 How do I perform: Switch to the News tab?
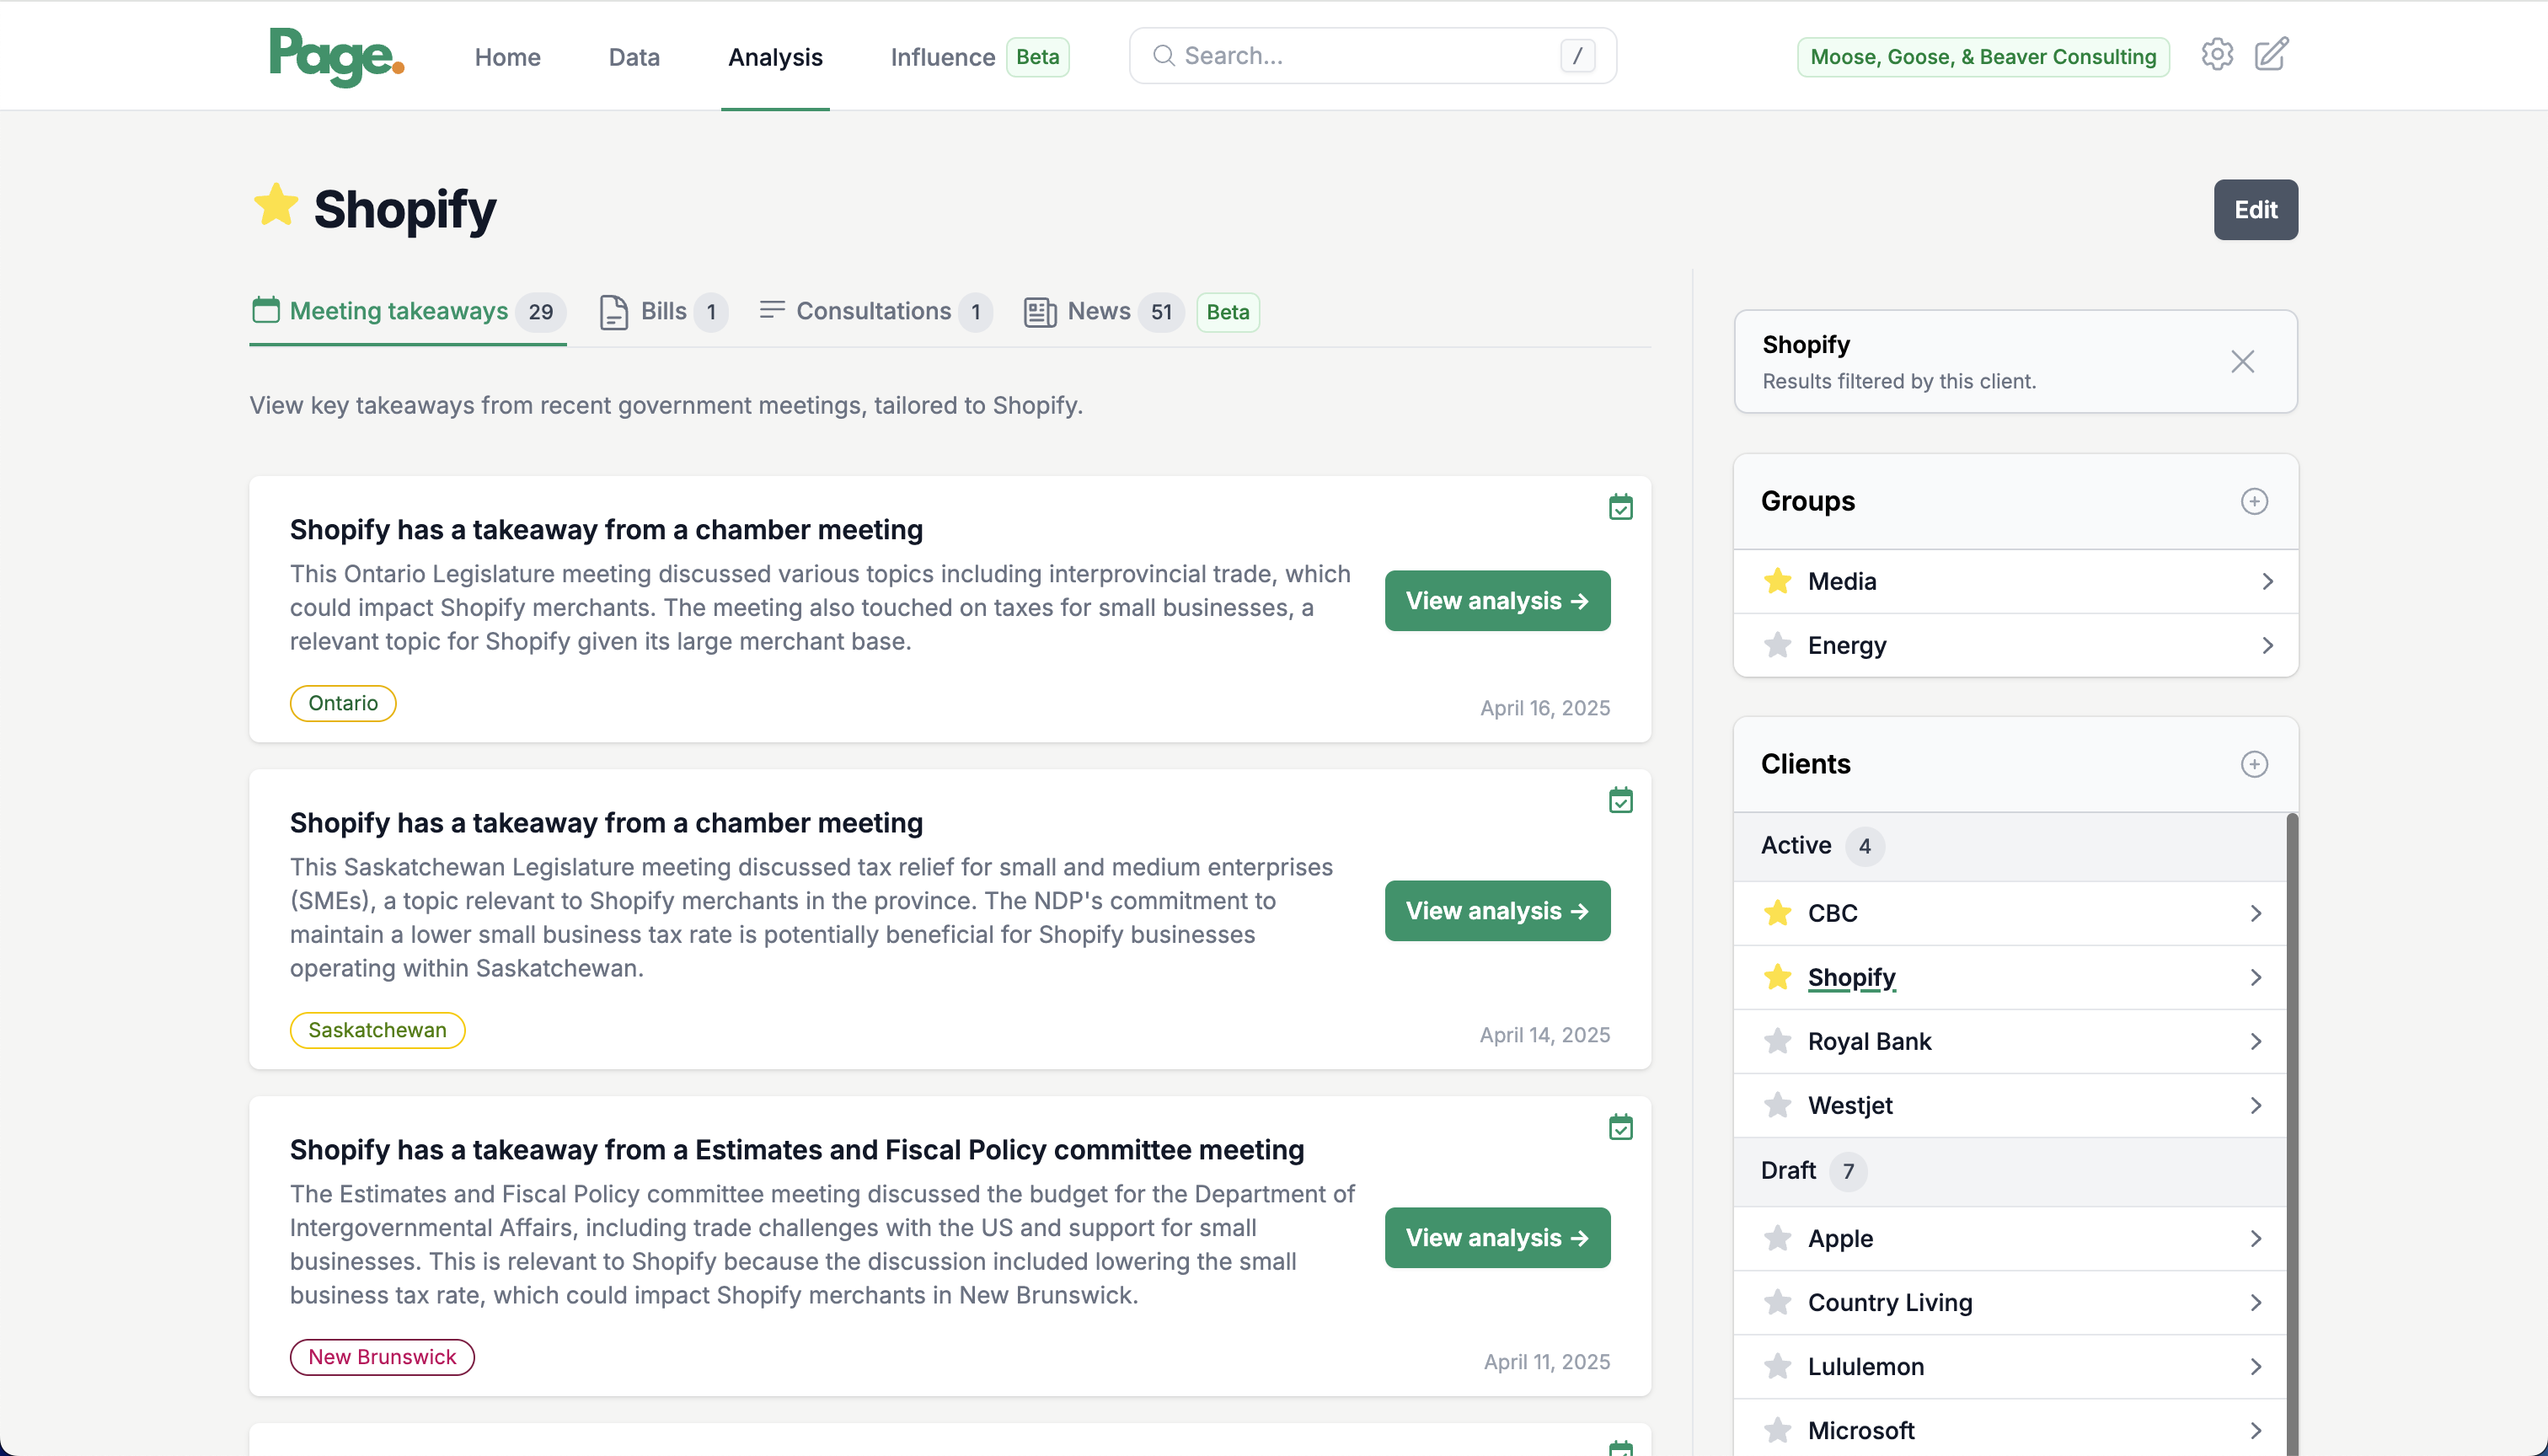pyautogui.click(x=1102, y=311)
